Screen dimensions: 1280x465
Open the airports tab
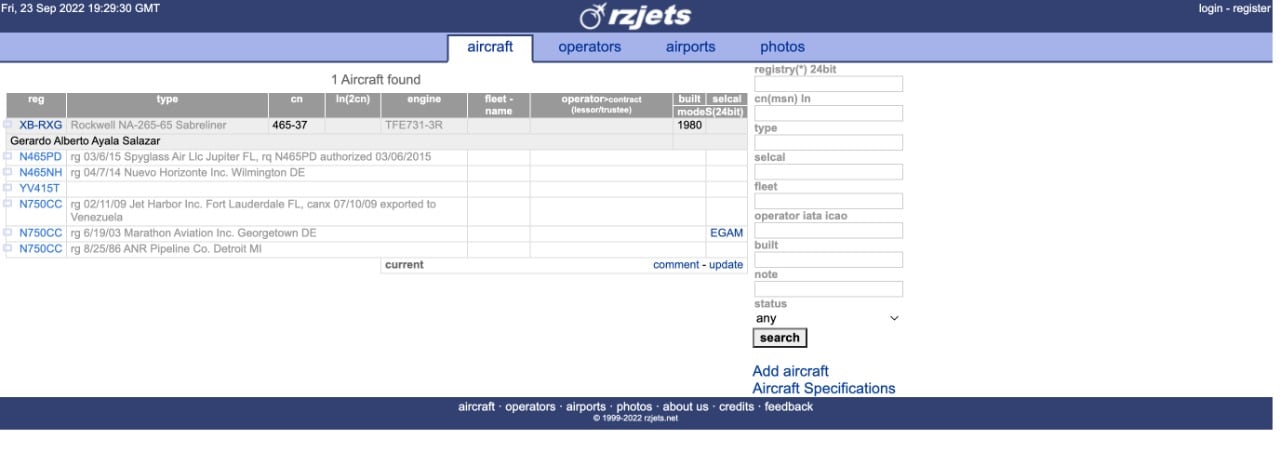tap(690, 47)
